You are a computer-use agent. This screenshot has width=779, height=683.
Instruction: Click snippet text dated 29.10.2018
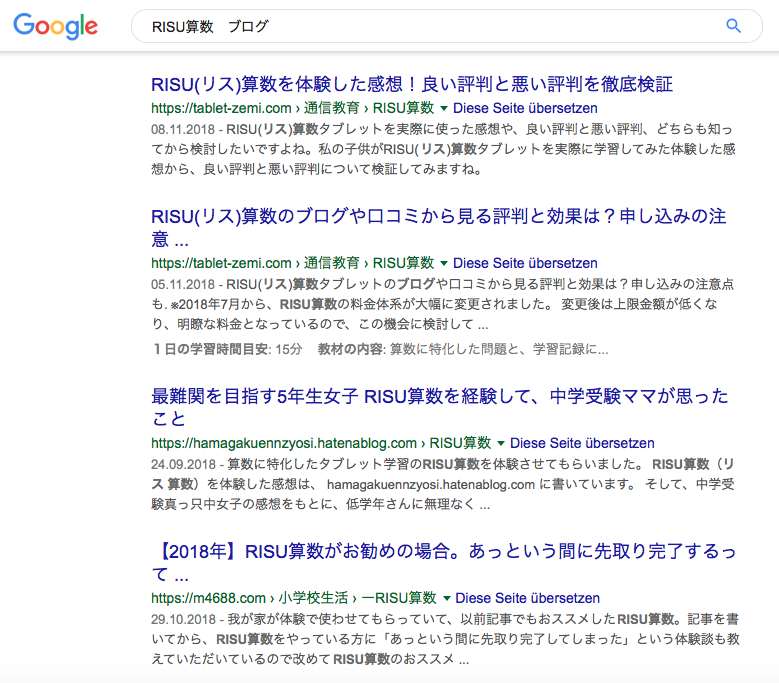(445, 639)
